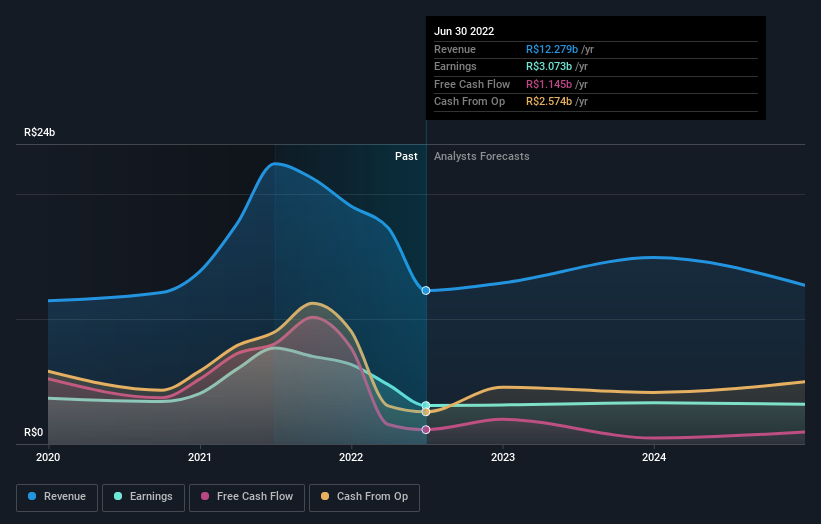The height and width of the screenshot is (524, 821).
Task: Click the 2022 x-axis label
Action: pos(351,457)
